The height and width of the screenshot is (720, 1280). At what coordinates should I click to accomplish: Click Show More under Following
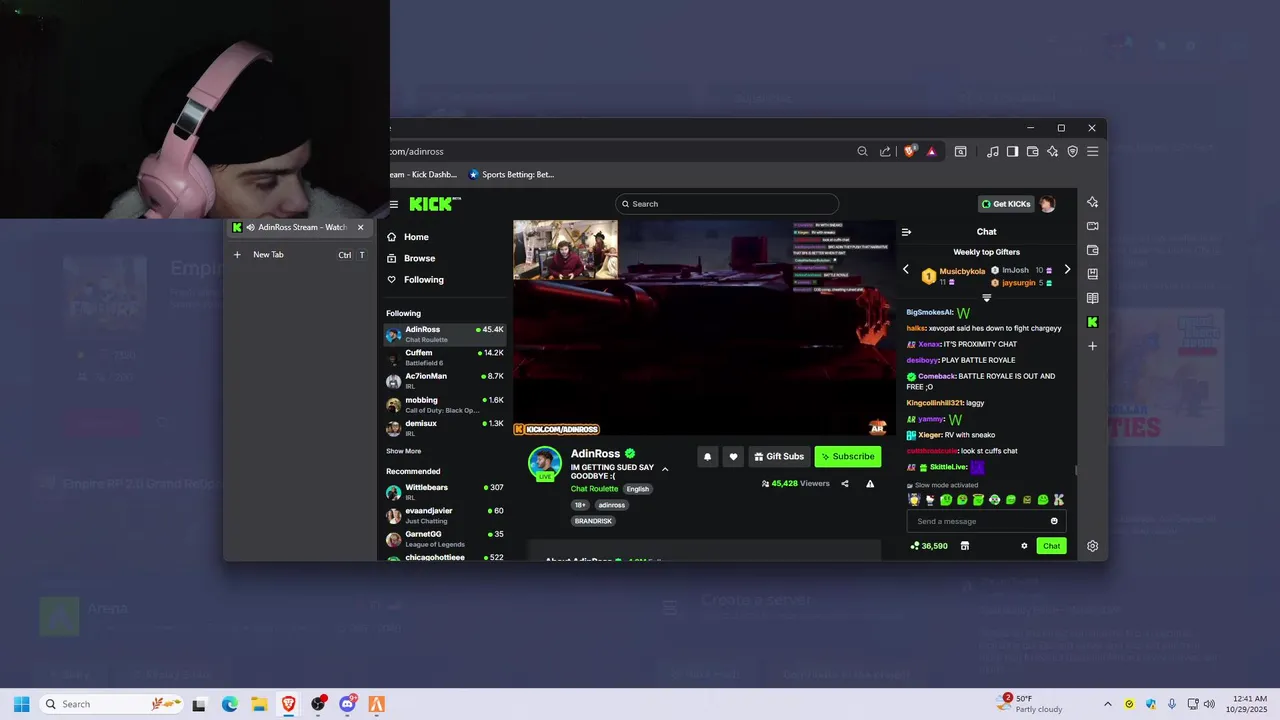click(403, 451)
